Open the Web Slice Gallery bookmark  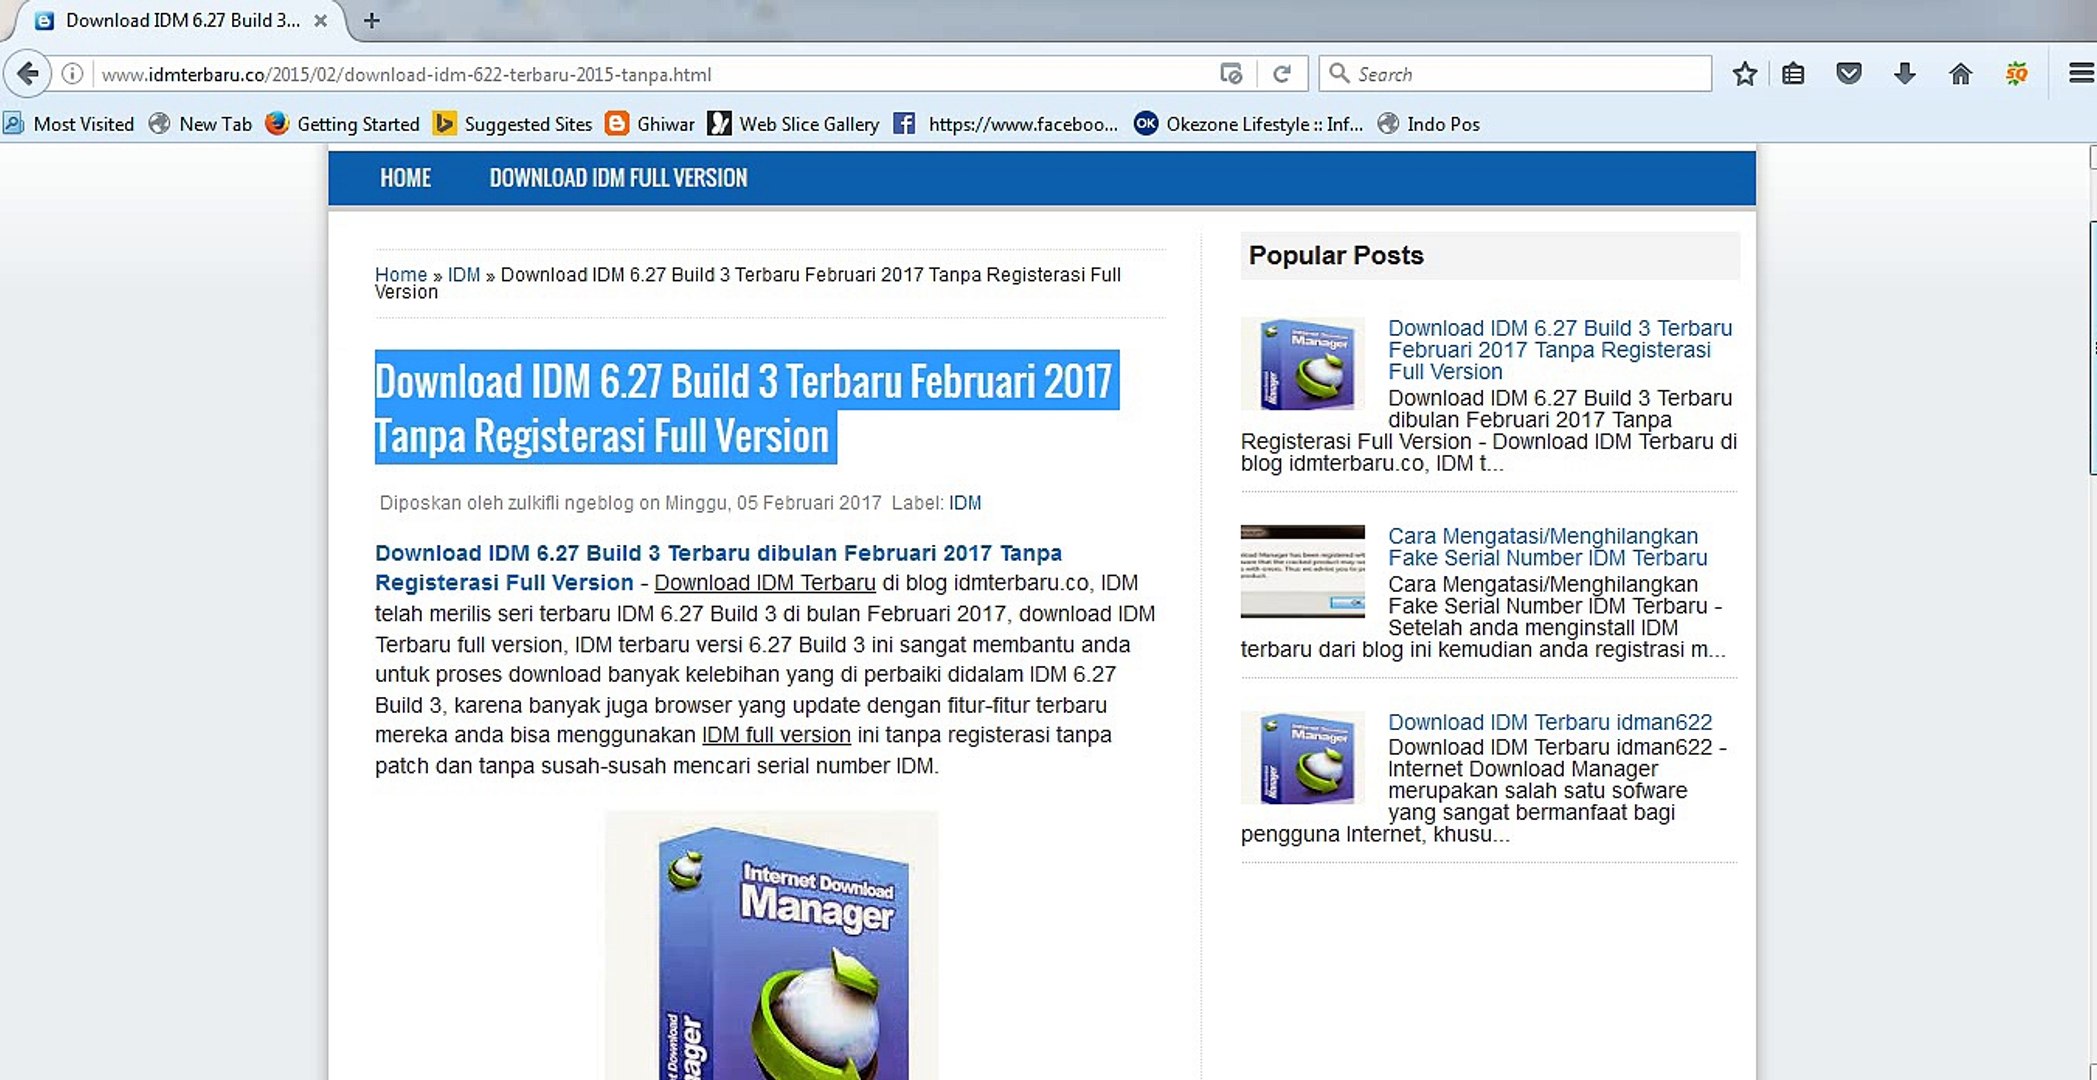click(795, 124)
